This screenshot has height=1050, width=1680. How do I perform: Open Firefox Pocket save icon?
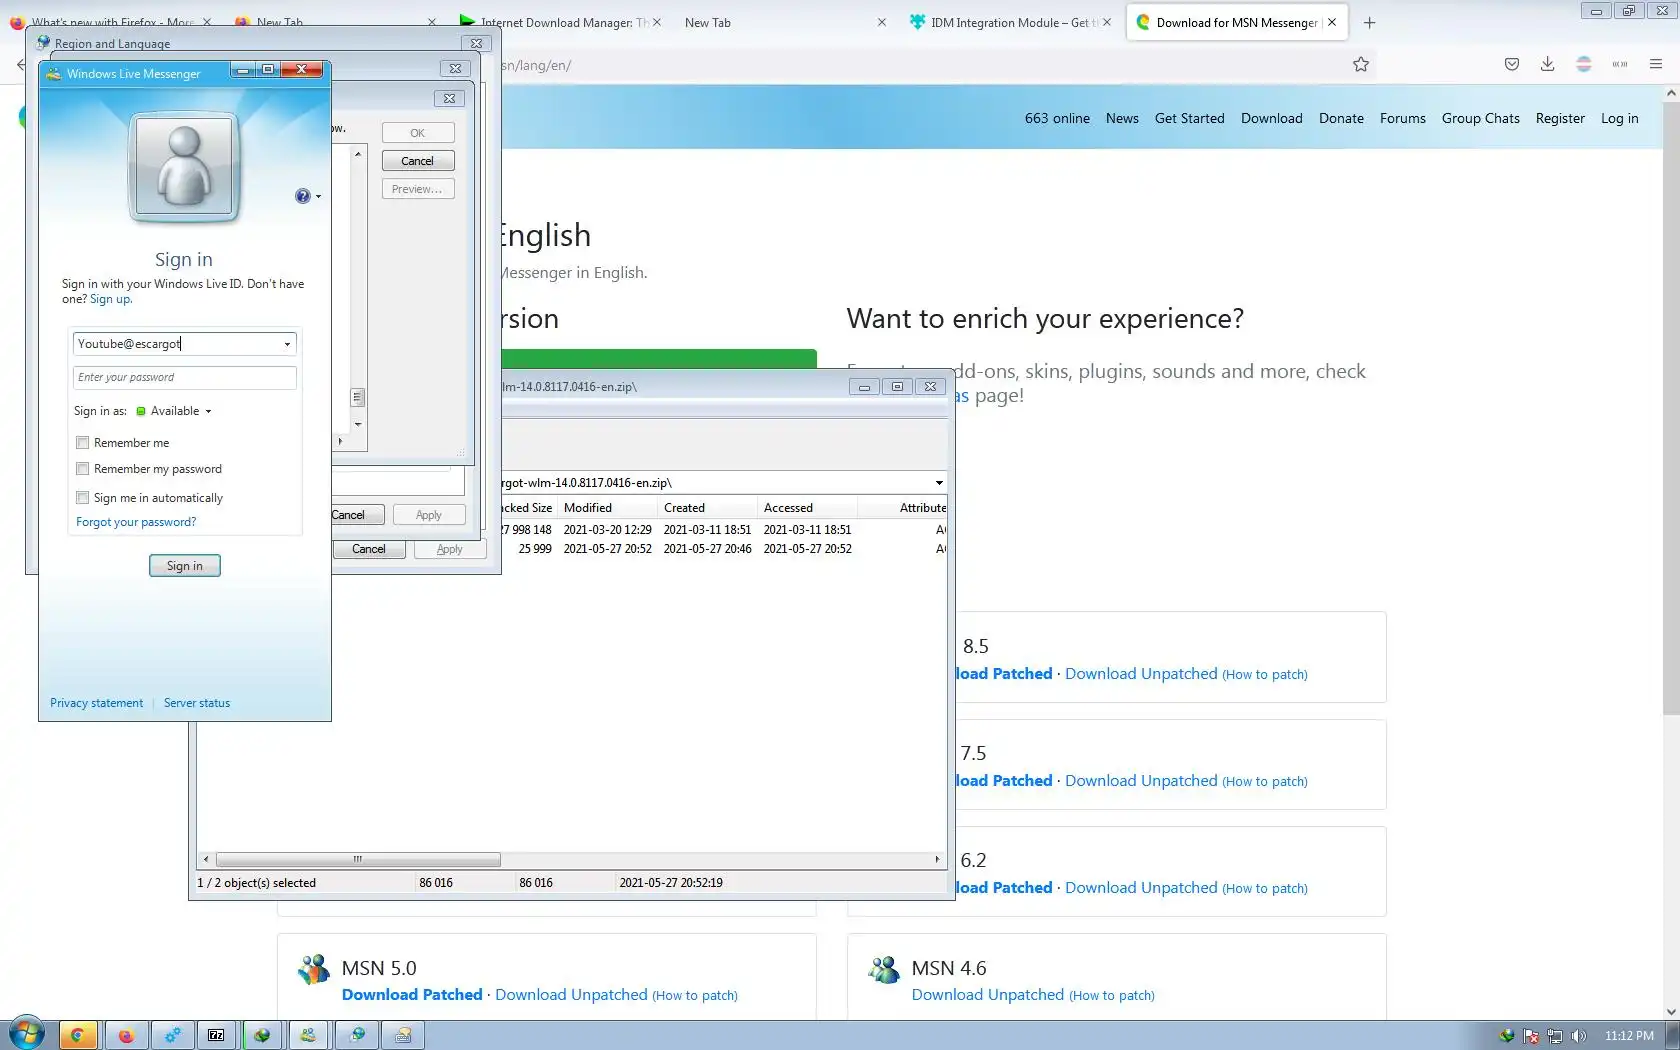pyautogui.click(x=1512, y=65)
